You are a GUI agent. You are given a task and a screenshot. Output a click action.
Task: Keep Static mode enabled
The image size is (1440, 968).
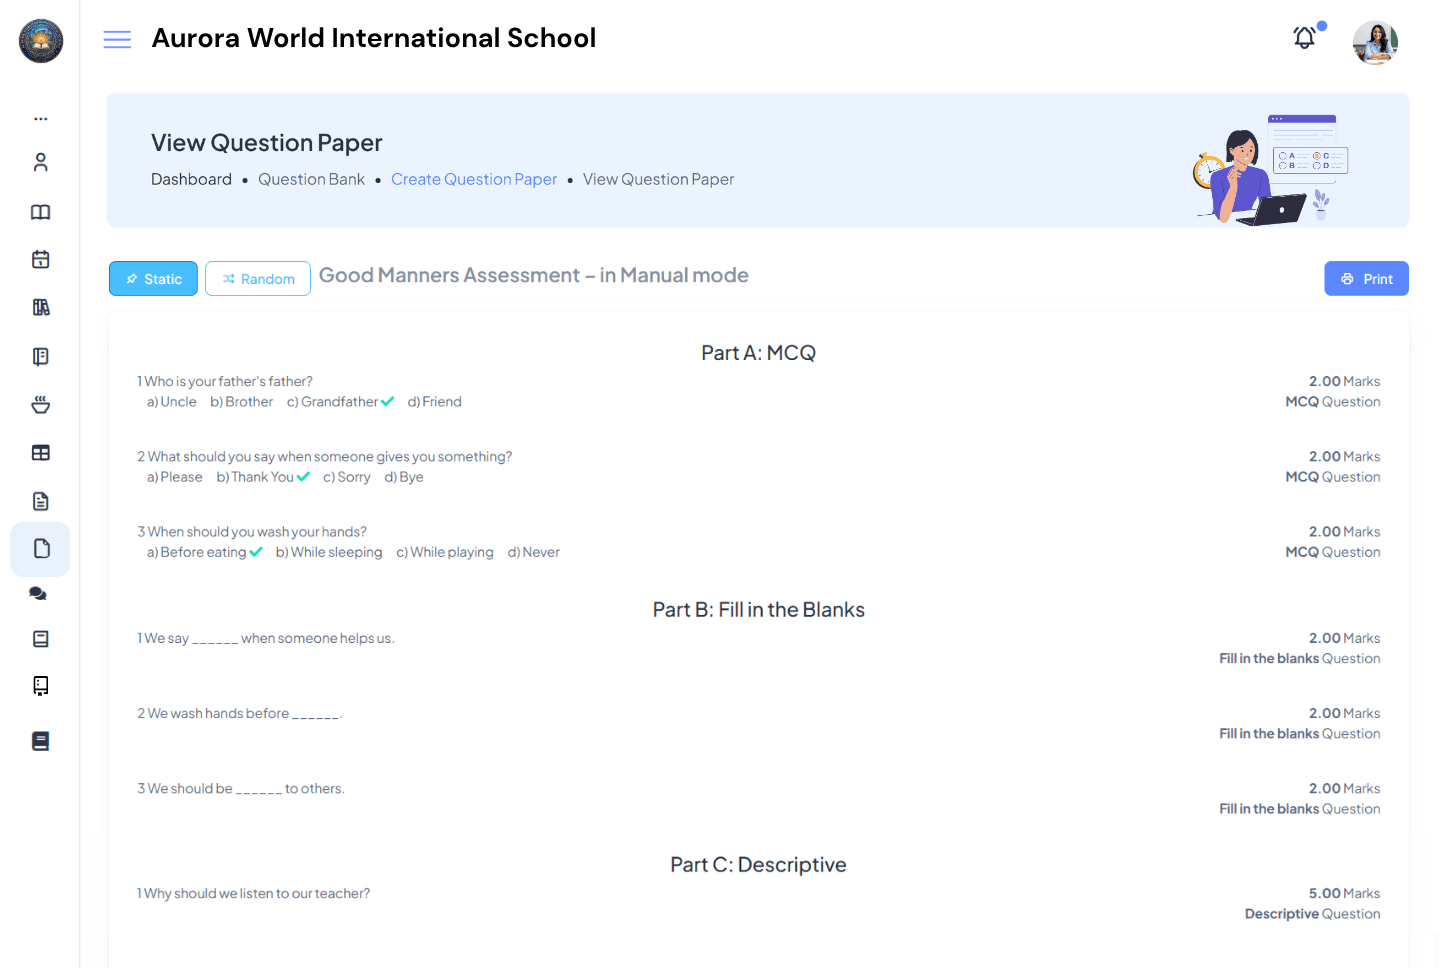(153, 278)
